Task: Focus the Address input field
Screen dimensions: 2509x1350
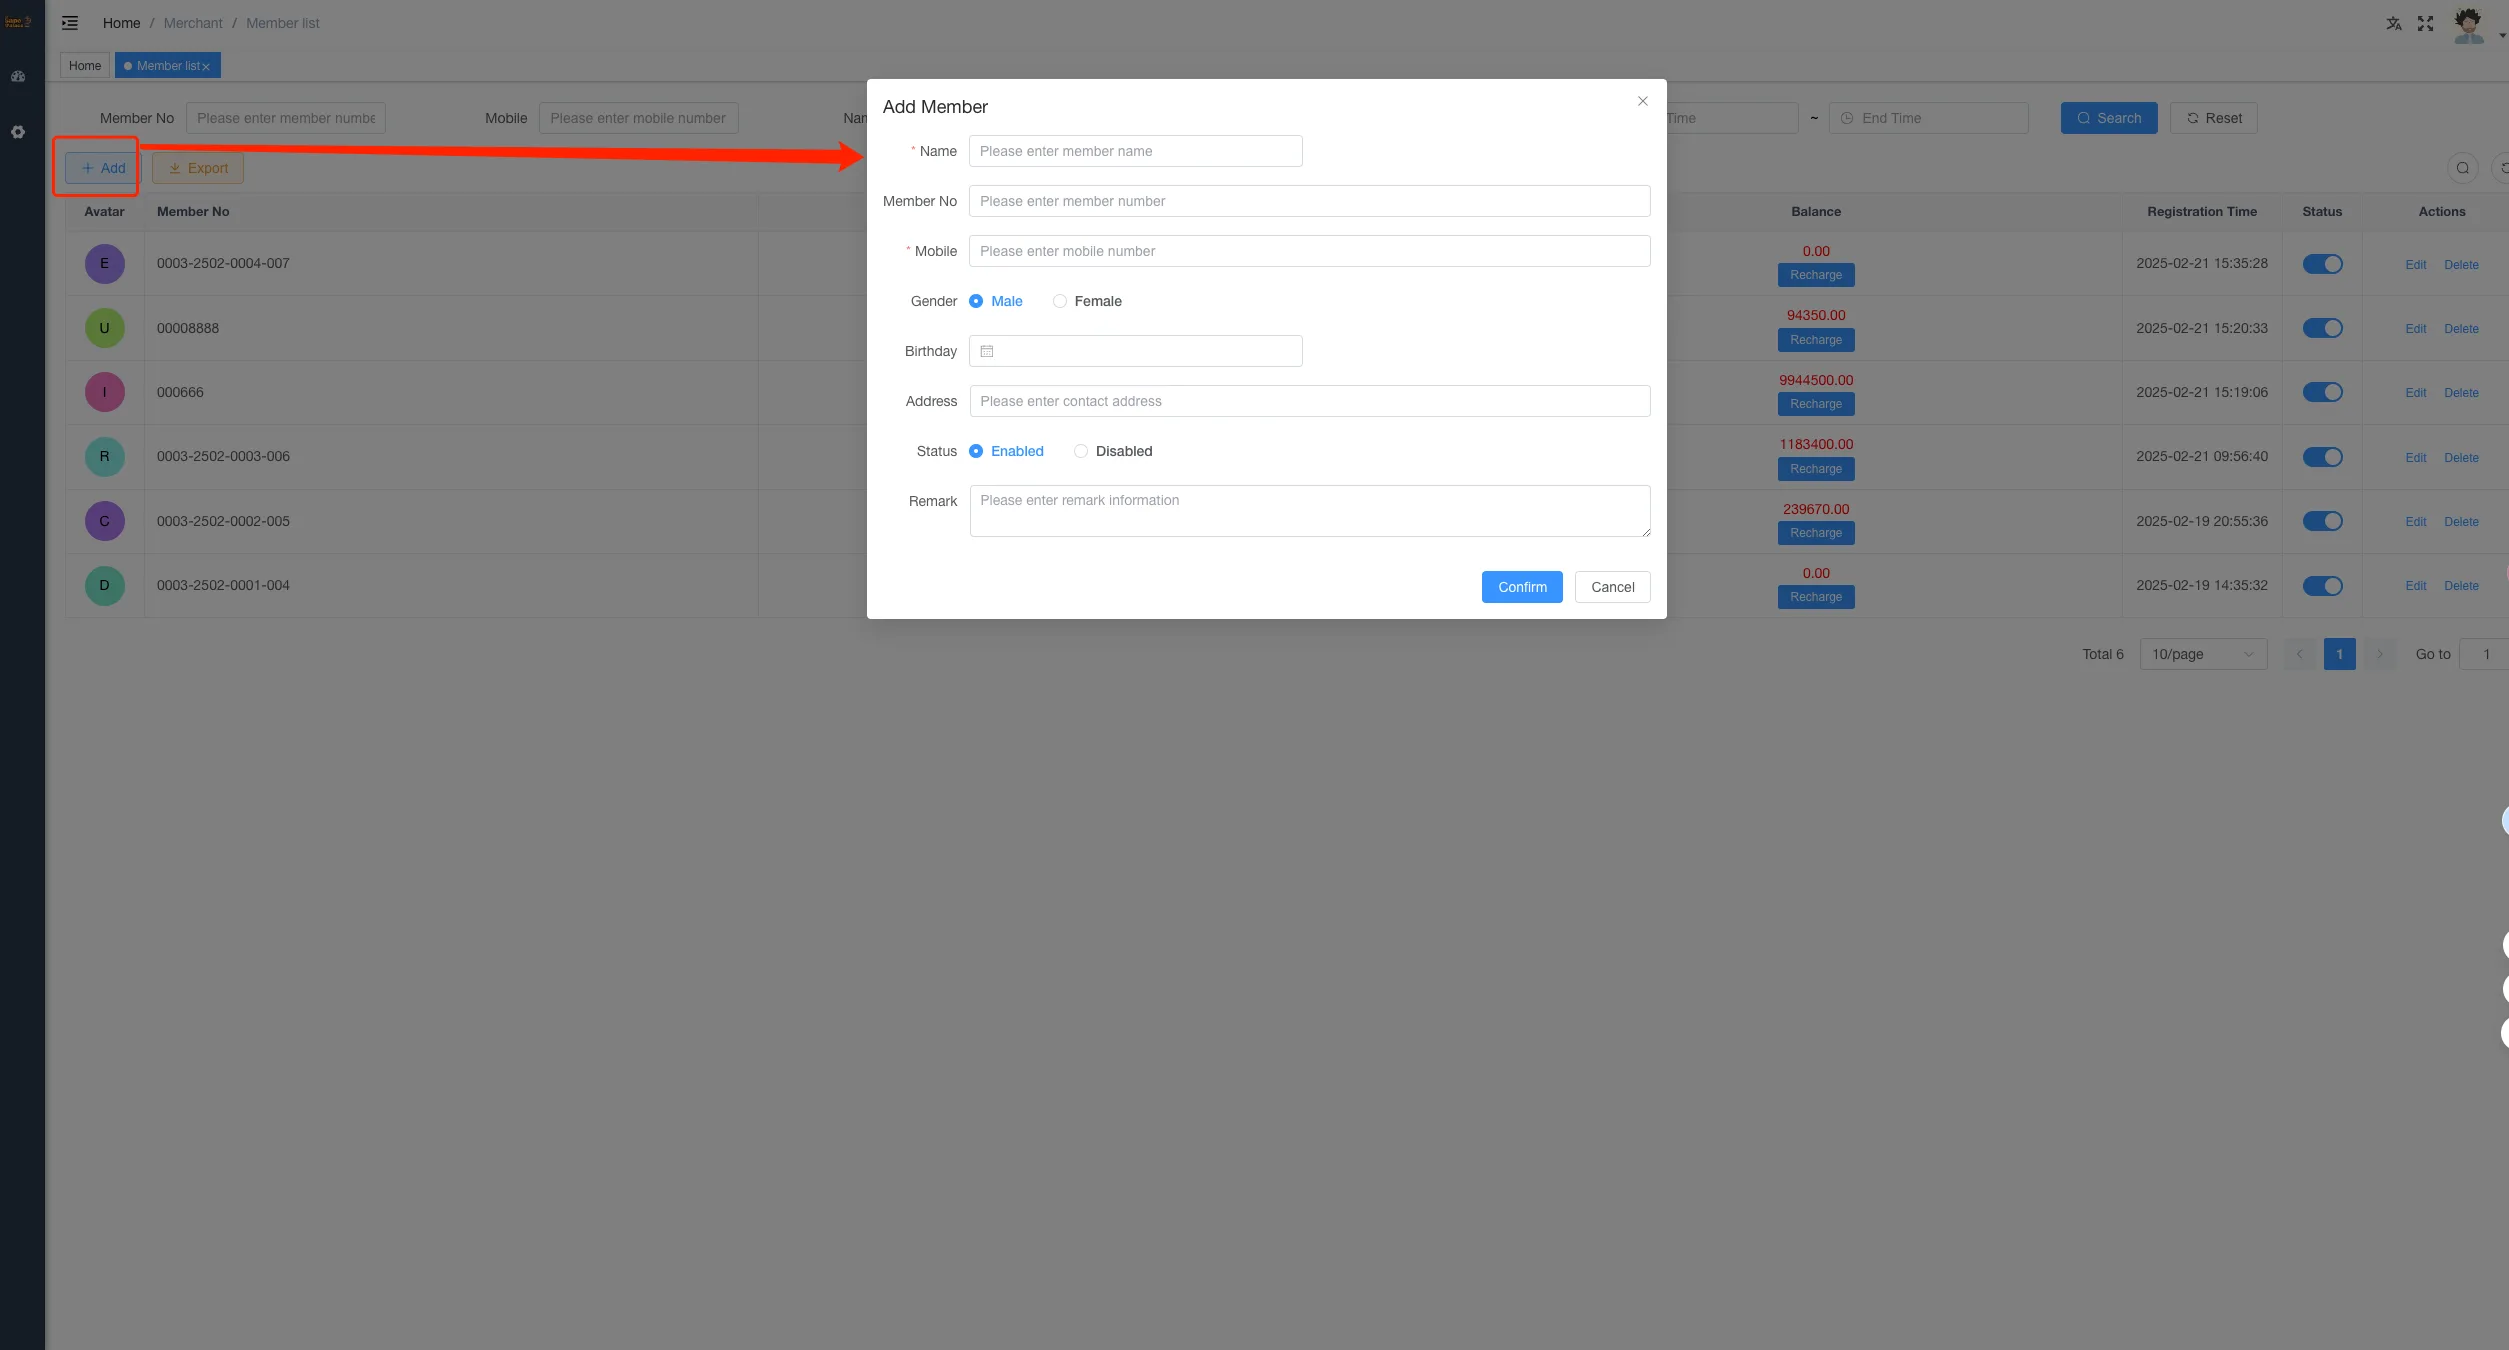Action: [1309, 401]
